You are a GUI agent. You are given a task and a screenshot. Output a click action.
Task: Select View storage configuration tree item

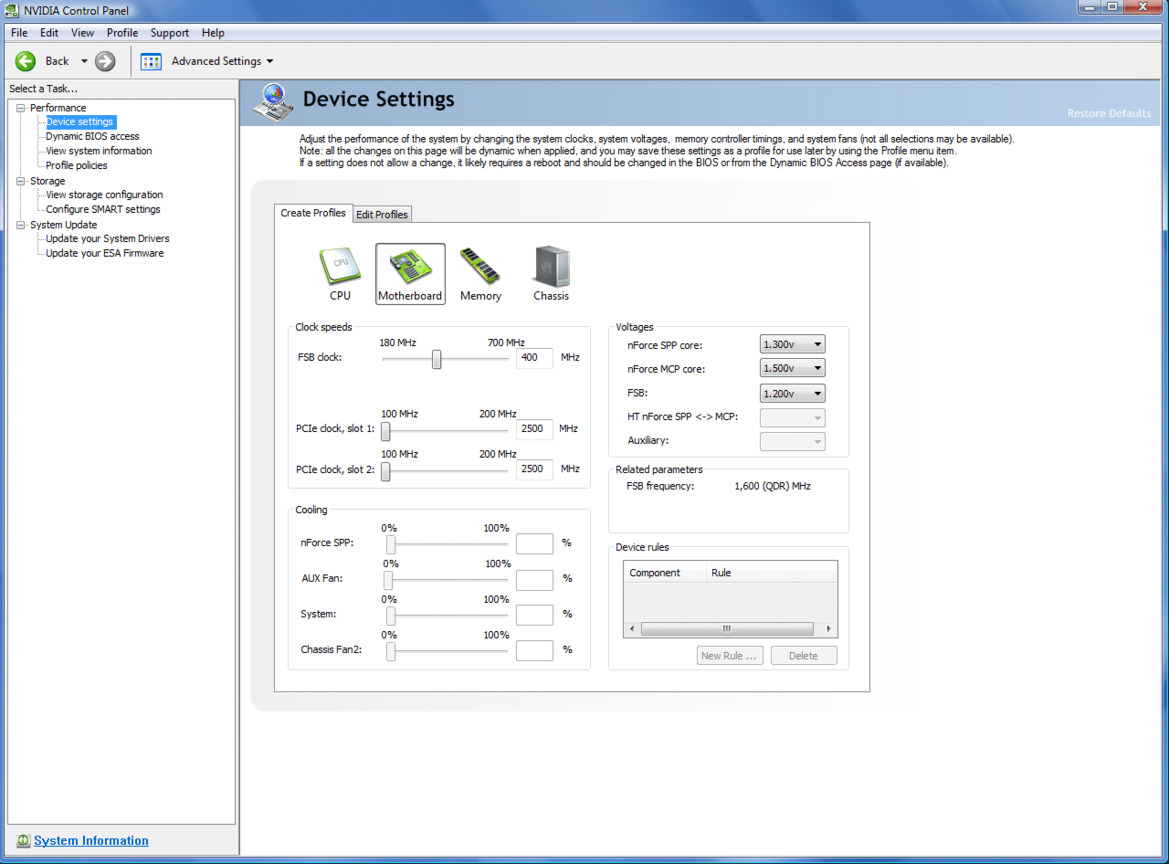[x=104, y=195]
